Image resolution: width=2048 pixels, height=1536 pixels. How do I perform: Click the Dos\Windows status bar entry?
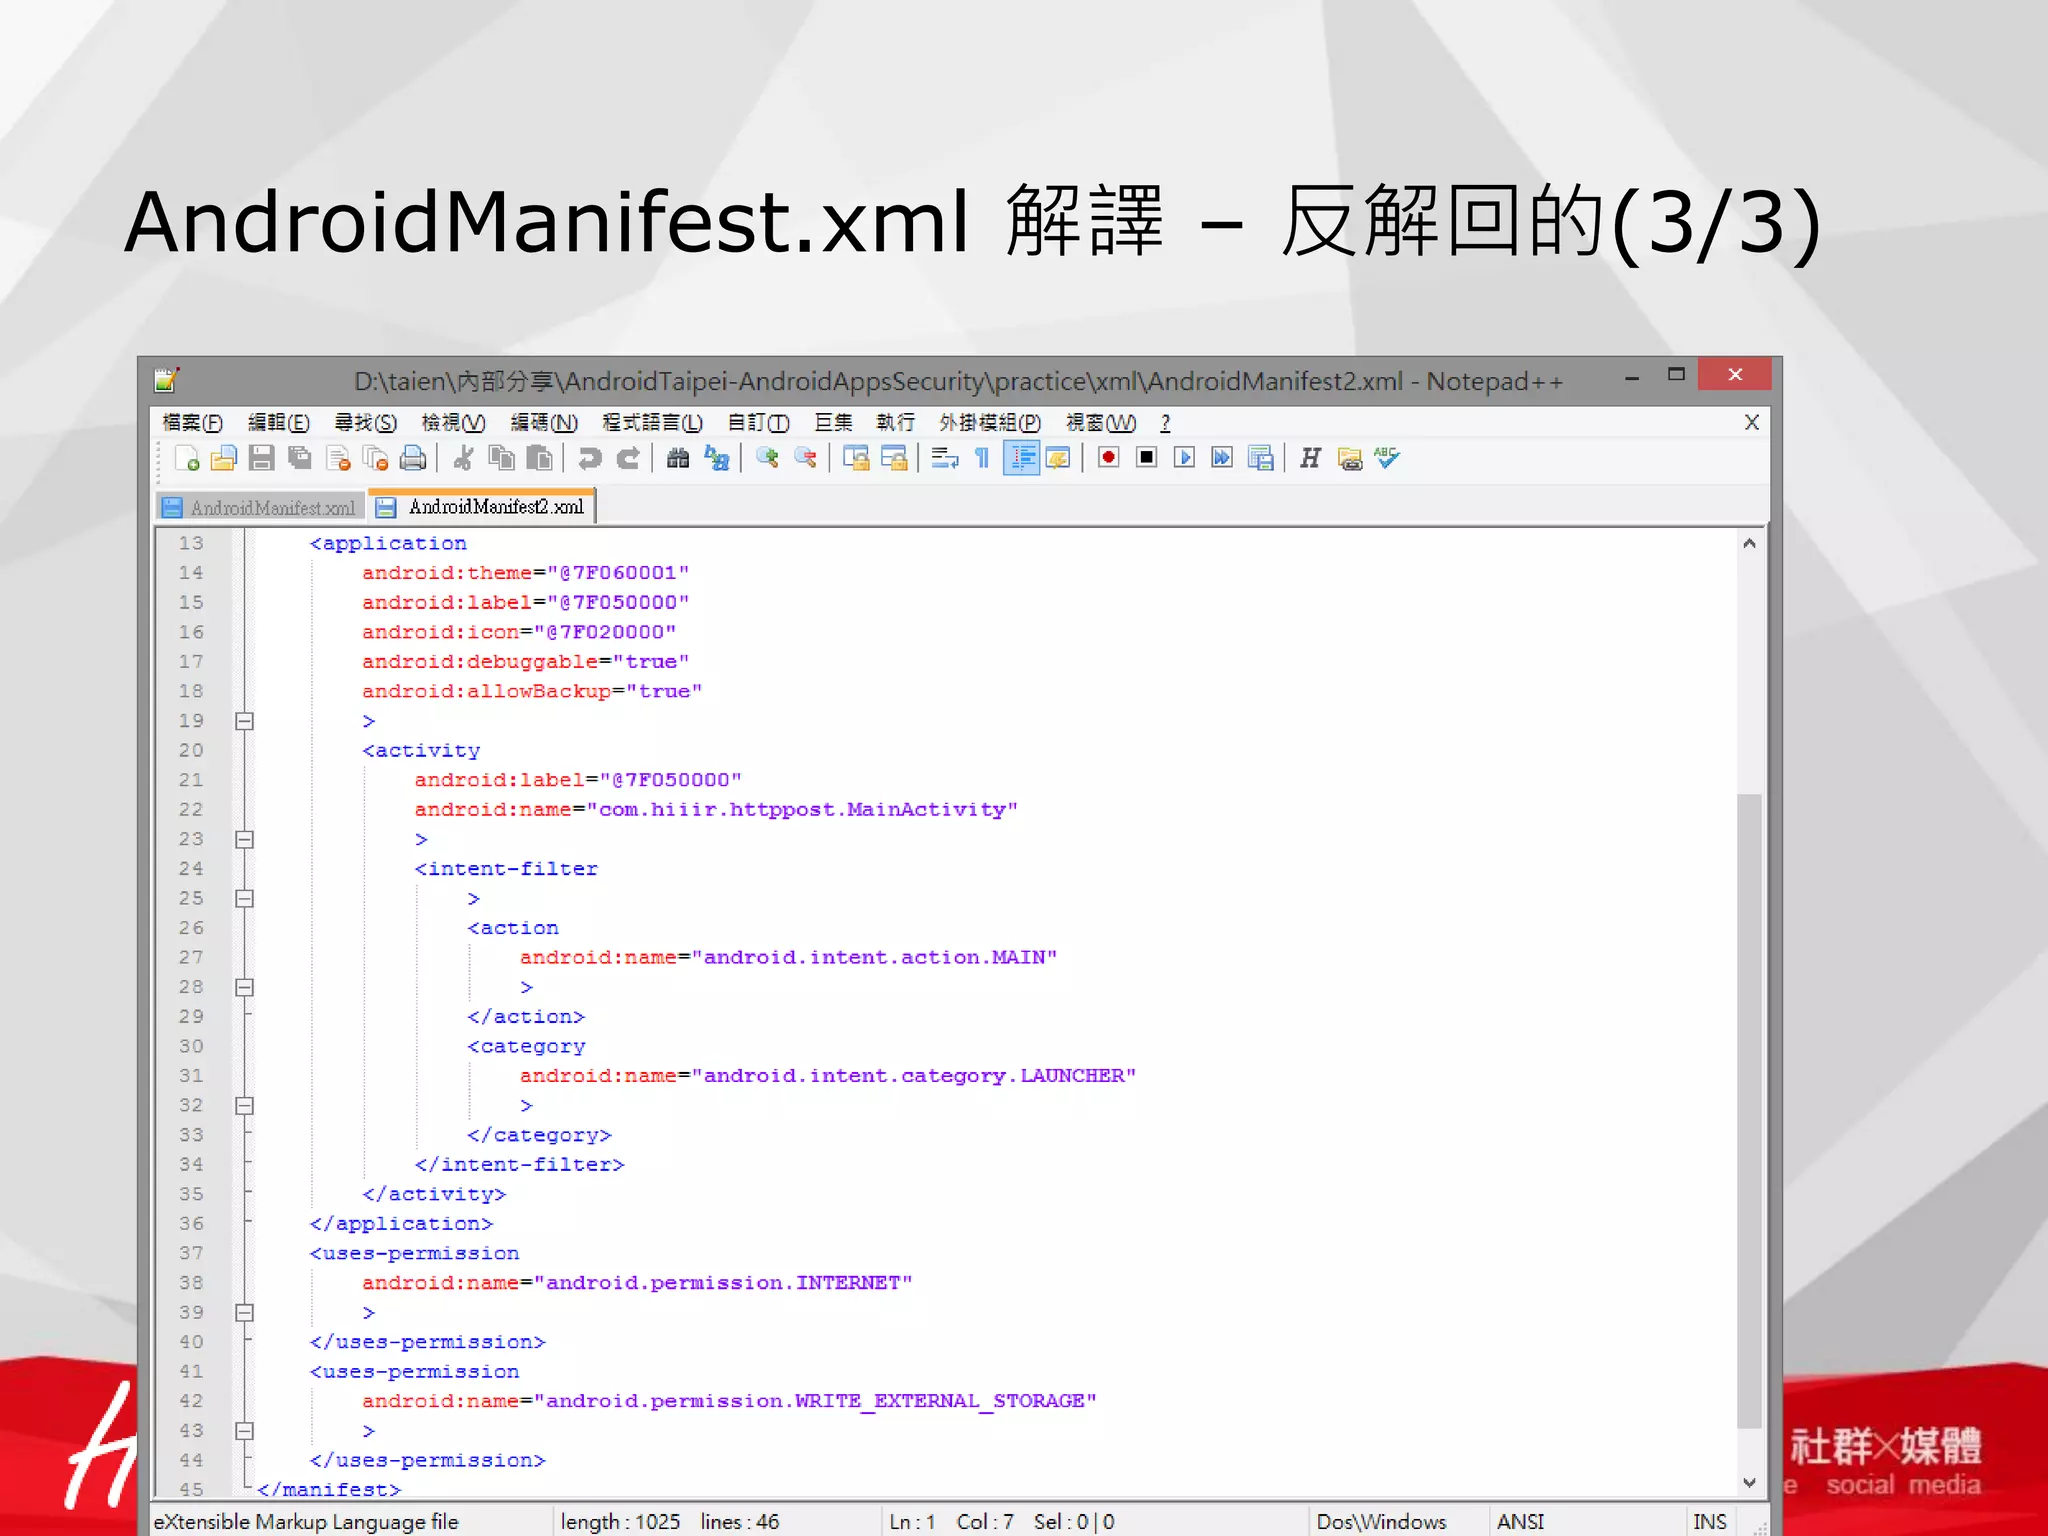(x=1381, y=1522)
